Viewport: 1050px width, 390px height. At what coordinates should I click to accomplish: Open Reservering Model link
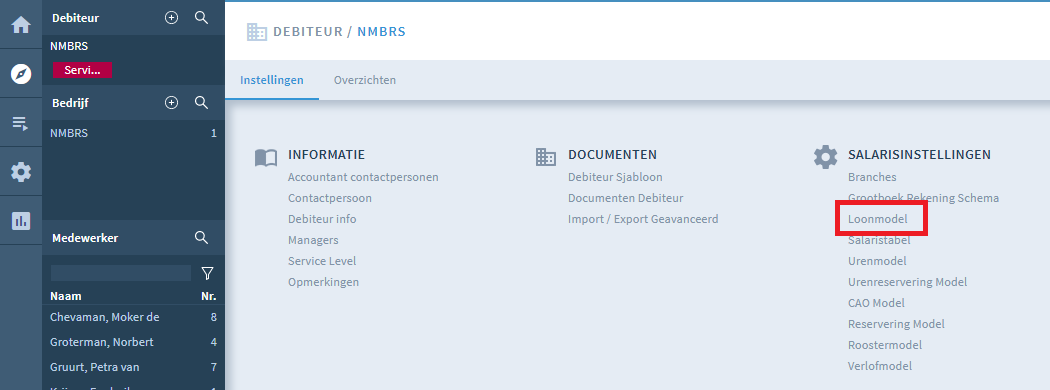point(896,324)
